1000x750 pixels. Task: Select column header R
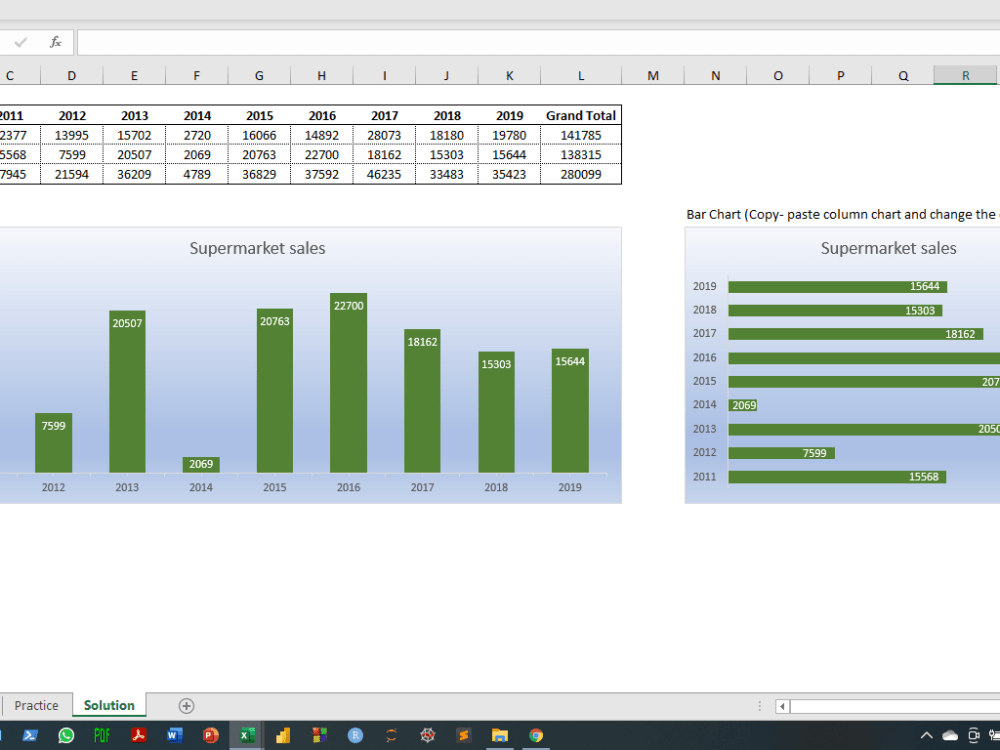pyautogui.click(x=964, y=75)
